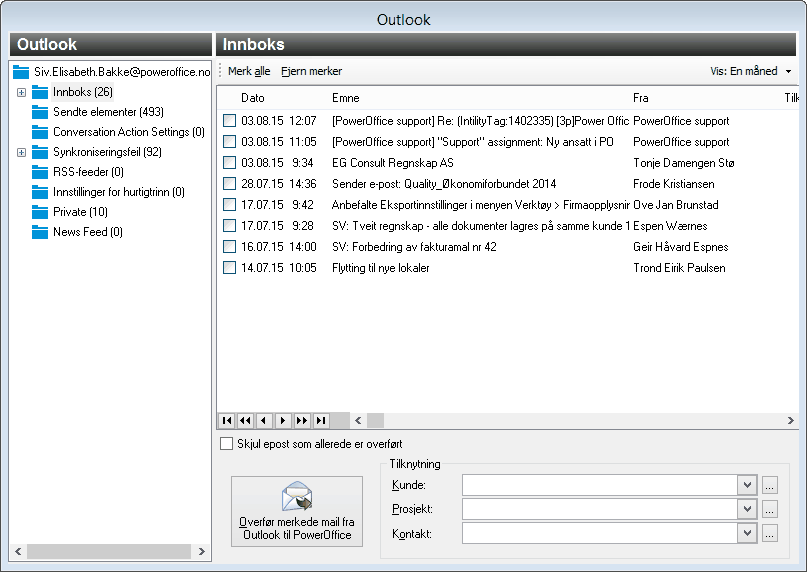Select Siv.Elisabeth.Bakke@poweroffice.no account root
Viewport: 807px width, 572px height.
122,72
